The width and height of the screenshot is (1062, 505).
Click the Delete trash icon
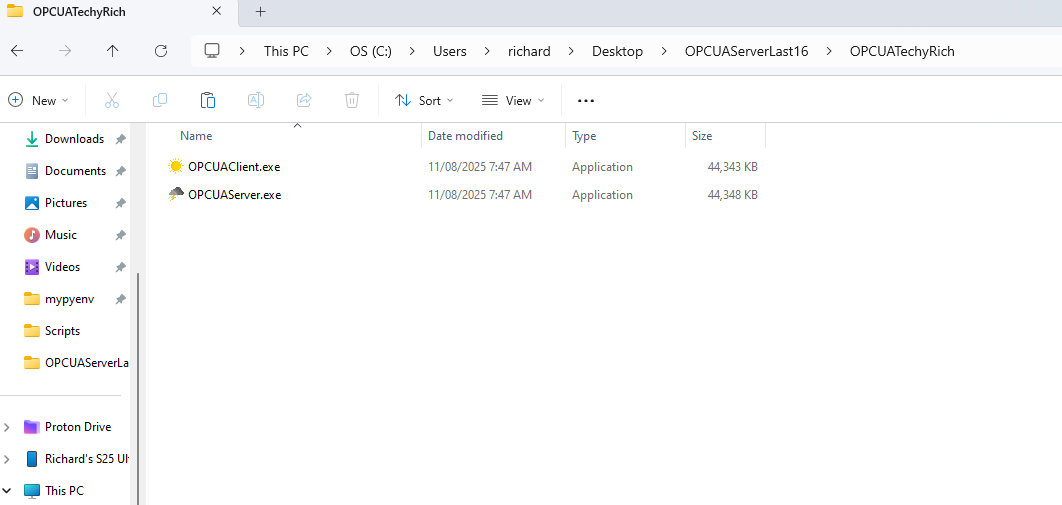(352, 100)
